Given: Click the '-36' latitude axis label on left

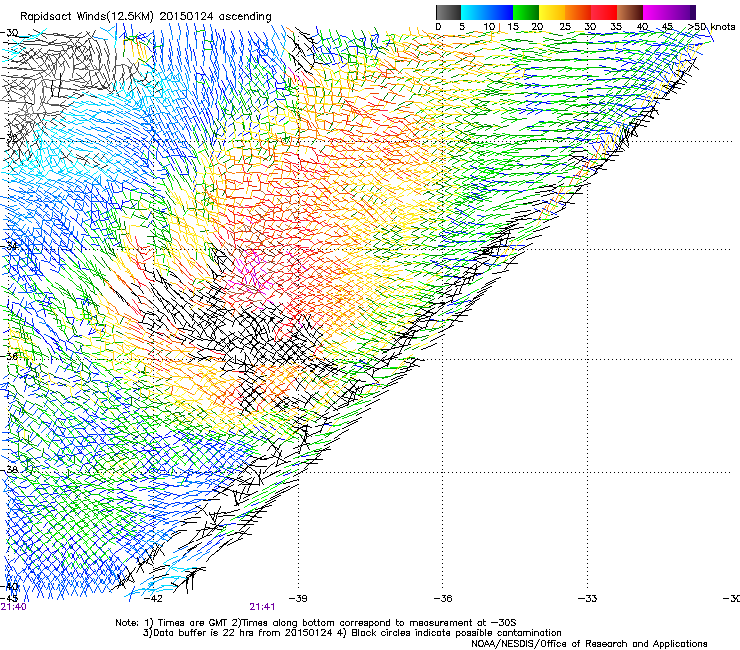Looking at the screenshot, I should 10,356.
